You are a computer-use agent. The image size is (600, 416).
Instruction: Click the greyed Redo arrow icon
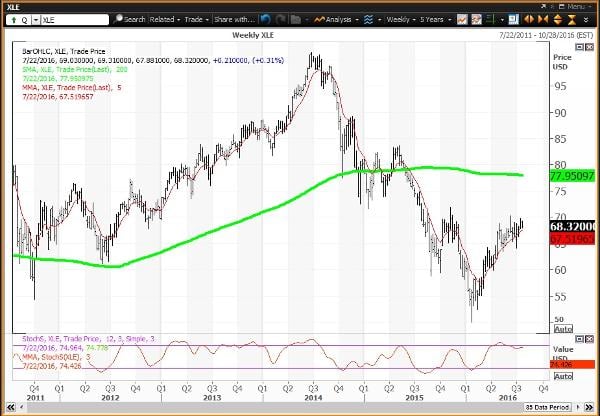[x=280, y=19]
